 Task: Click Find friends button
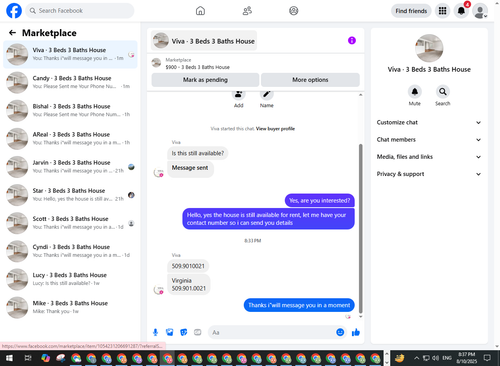point(411,11)
